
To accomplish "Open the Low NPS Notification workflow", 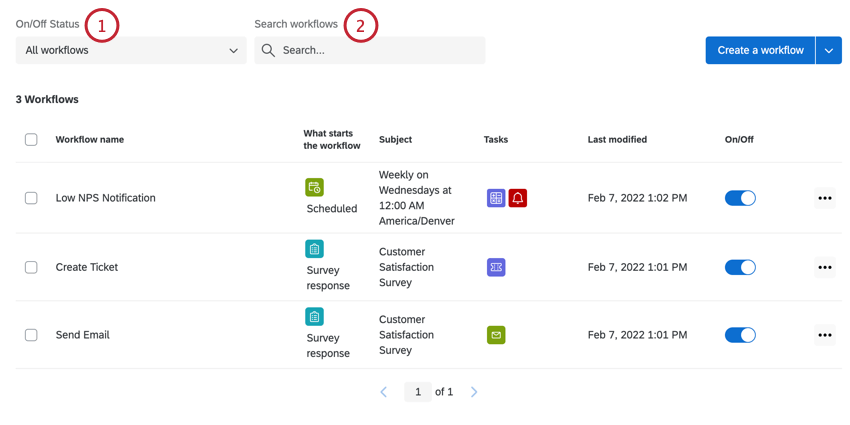I will tap(106, 198).
